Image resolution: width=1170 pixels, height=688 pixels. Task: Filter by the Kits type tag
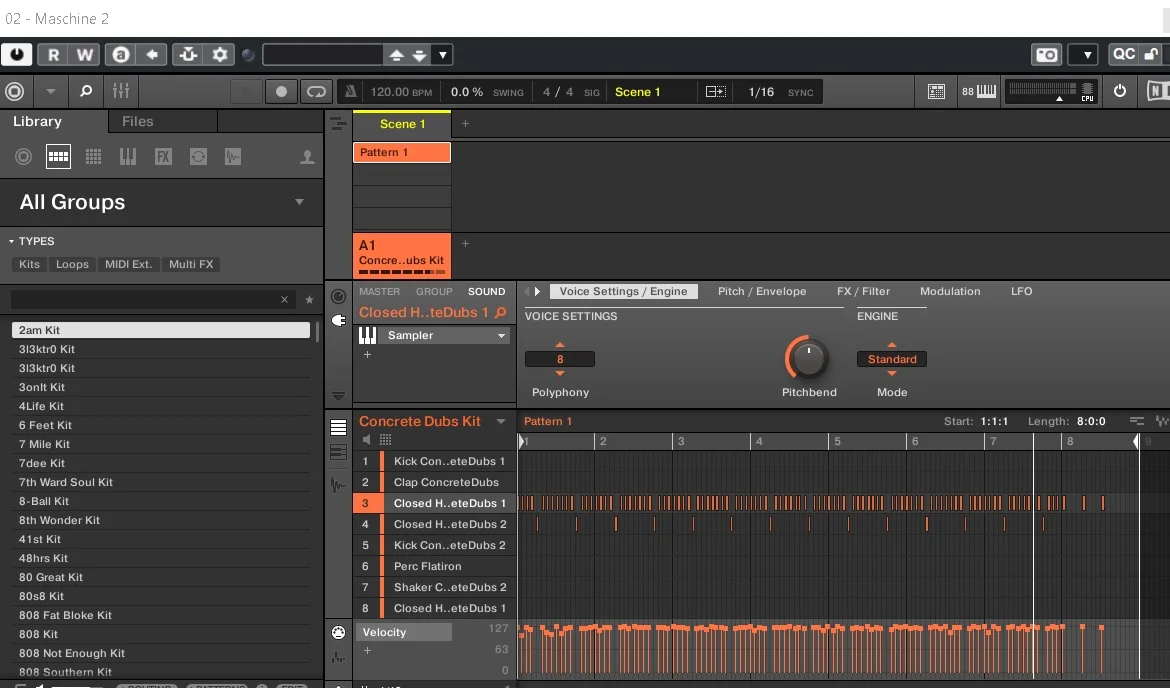click(x=29, y=264)
